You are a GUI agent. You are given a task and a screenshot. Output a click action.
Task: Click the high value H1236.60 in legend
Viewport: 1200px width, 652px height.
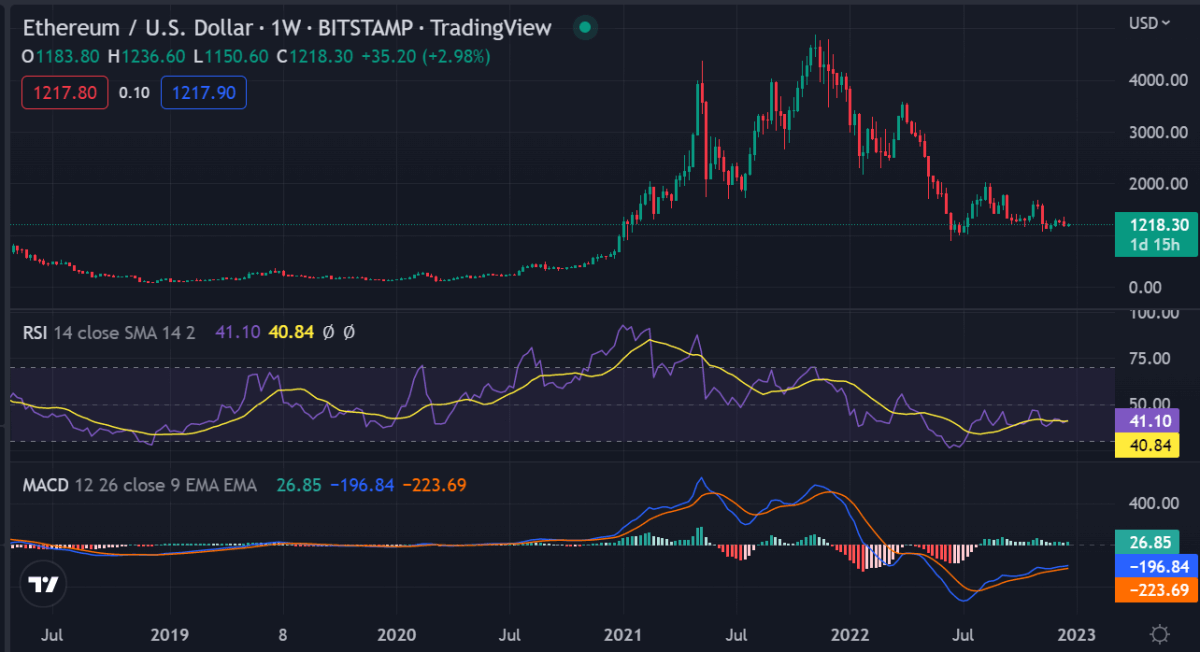(x=148, y=57)
